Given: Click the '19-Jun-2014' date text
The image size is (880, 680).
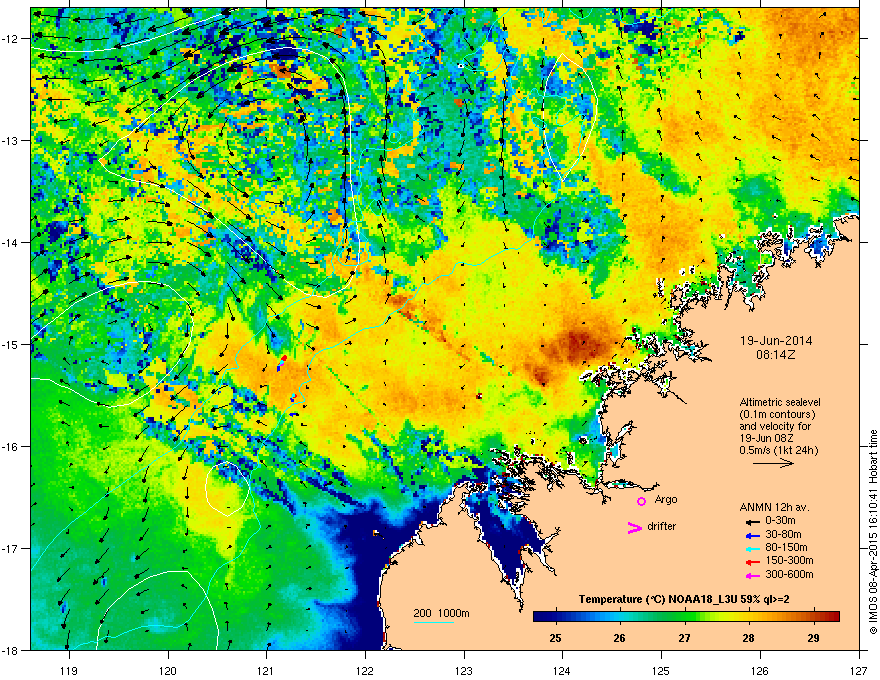Looking at the screenshot, I should pos(776,341).
